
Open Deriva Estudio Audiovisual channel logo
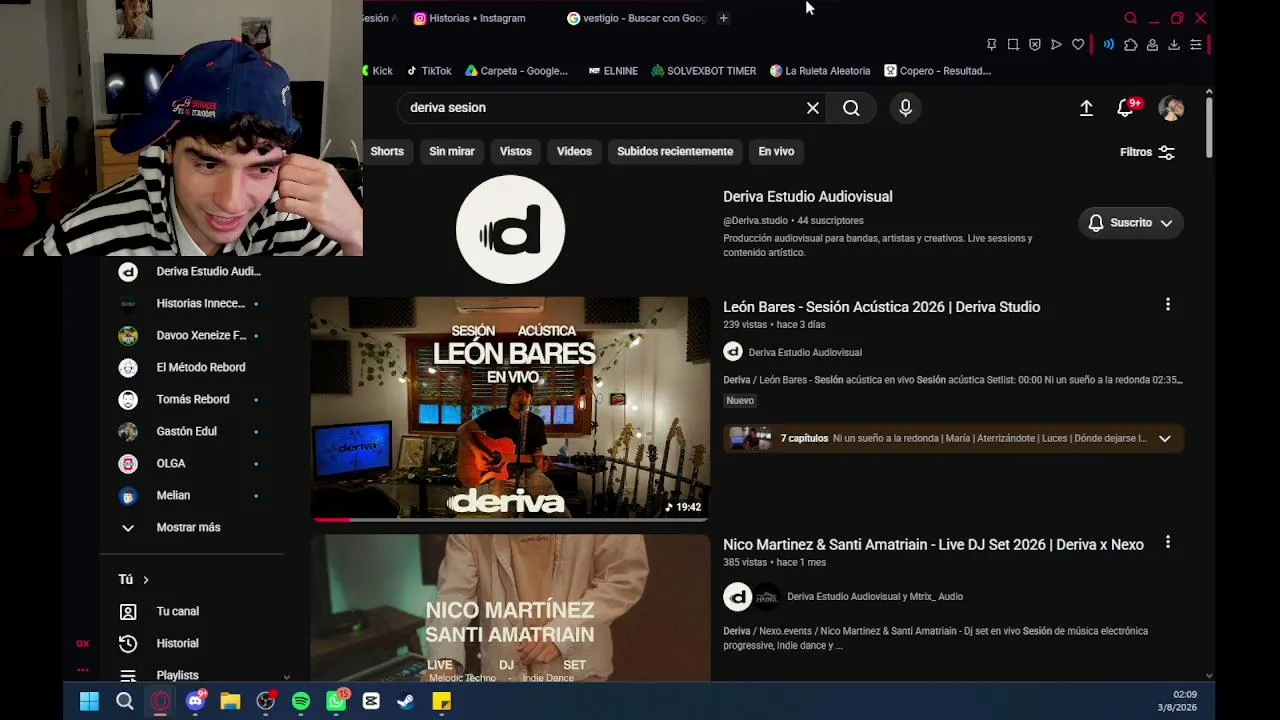511,230
